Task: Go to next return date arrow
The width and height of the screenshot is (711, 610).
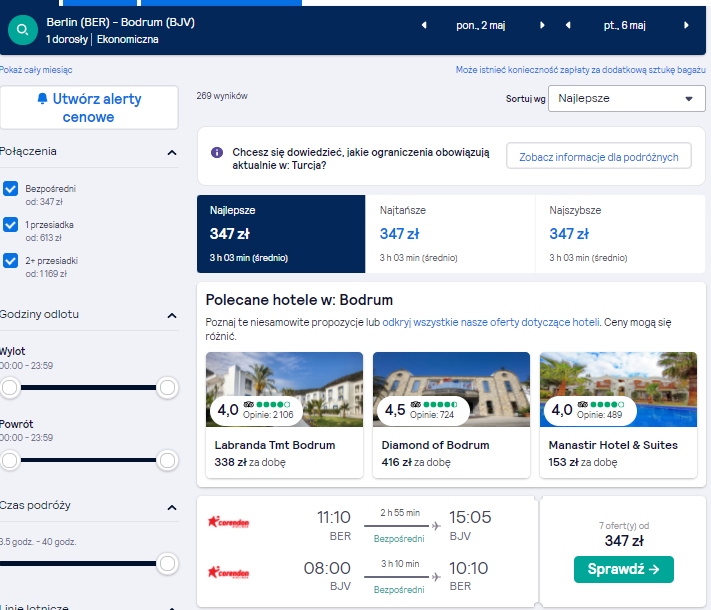Action: point(686,25)
